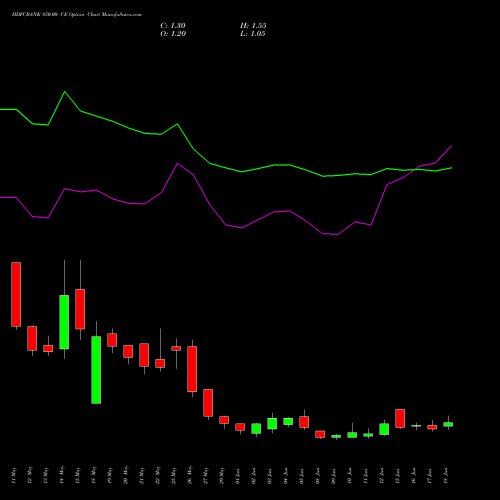
Task: Select the 11 May date label
Action: click(x=14, y=476)
